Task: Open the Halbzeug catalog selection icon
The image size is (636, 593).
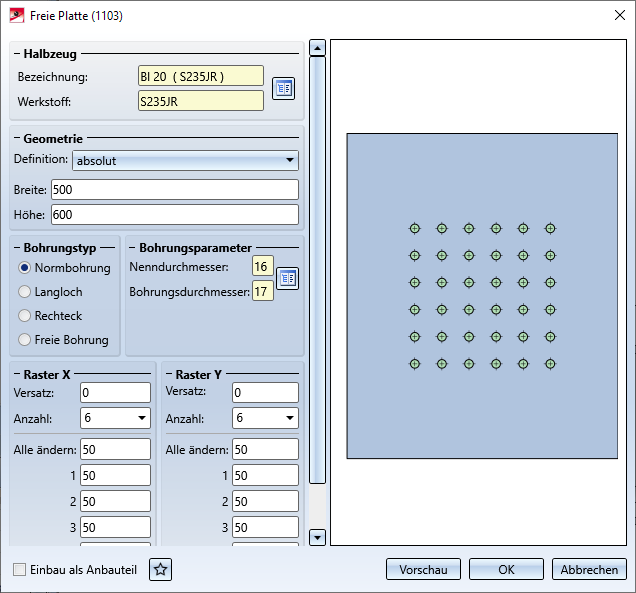Action: [283, 88]
